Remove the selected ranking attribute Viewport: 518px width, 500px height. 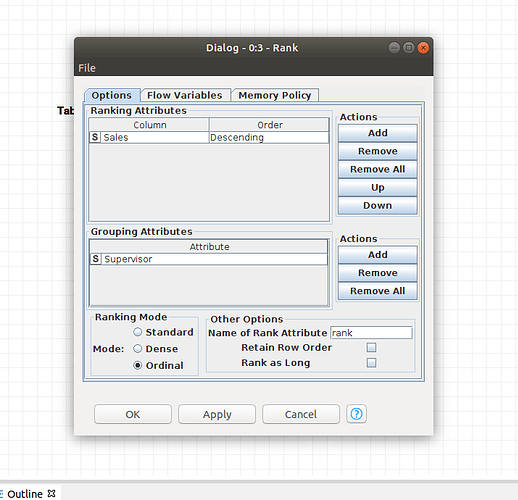click(x=378, y=151)
